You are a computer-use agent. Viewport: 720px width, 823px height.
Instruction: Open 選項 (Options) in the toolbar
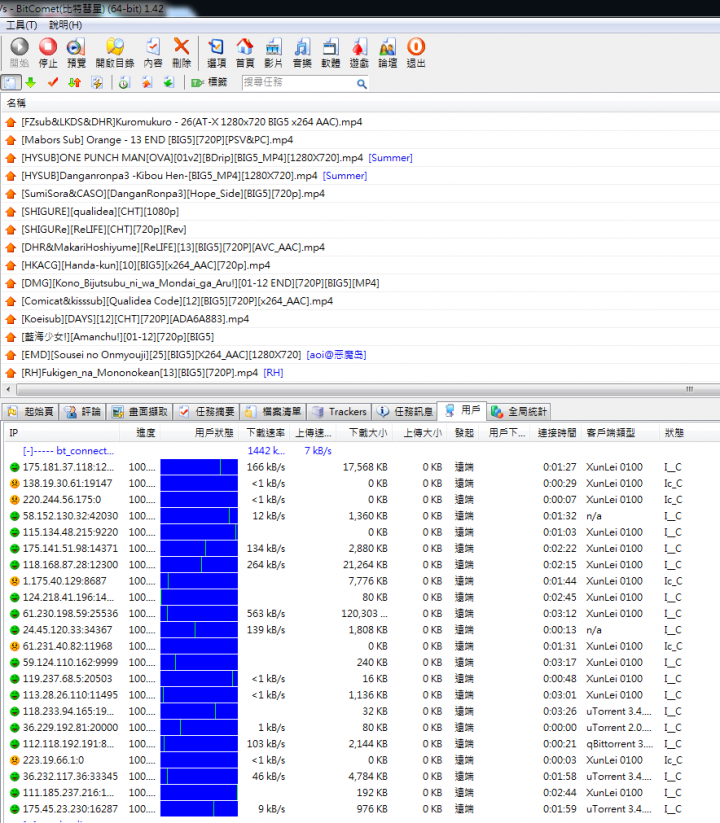coord(216,52)
